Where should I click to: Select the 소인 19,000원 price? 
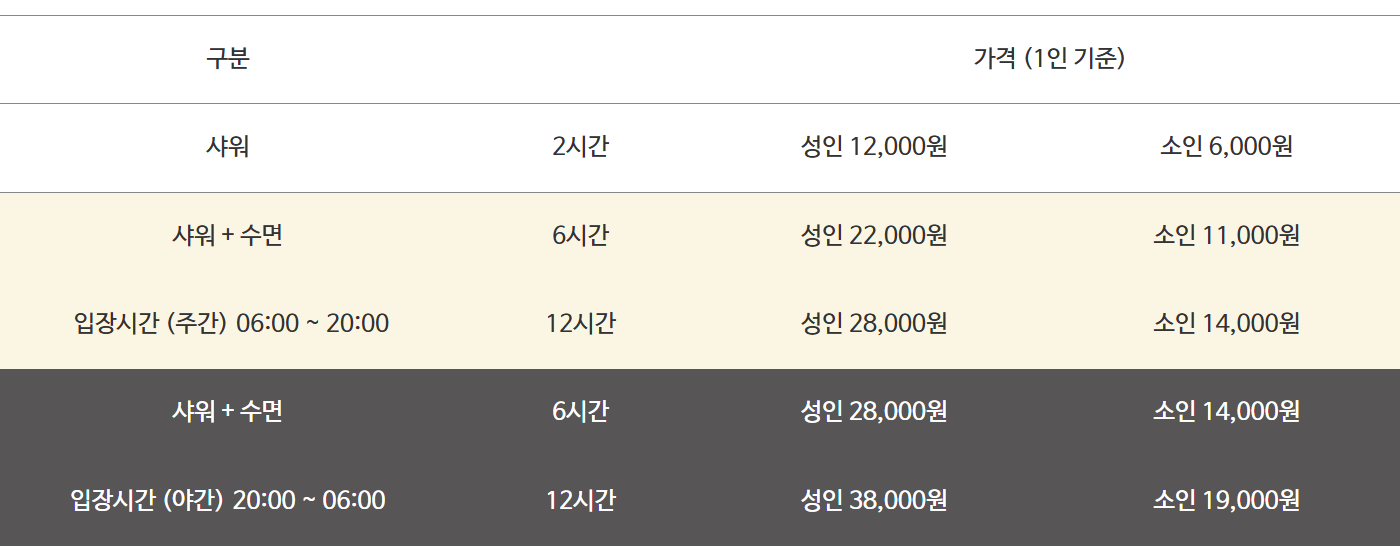1226,500
